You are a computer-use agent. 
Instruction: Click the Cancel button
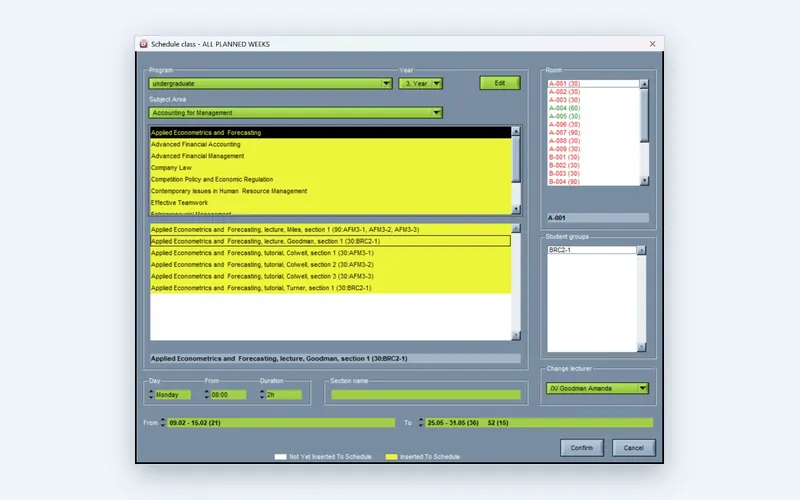634,447
